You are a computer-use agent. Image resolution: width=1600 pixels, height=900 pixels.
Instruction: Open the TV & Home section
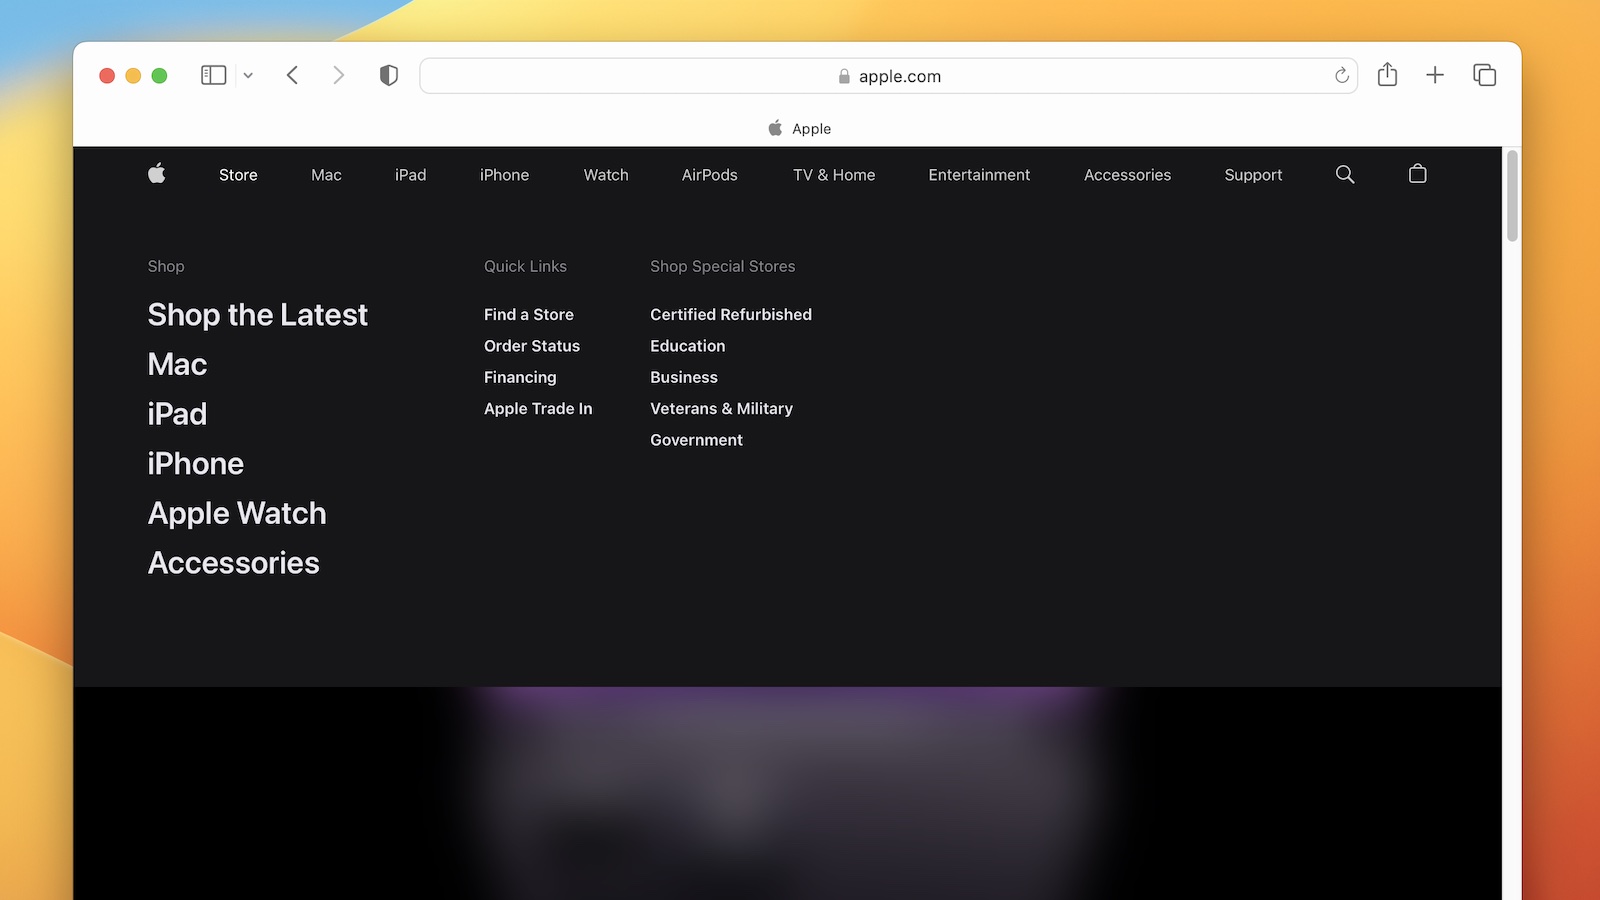click(833, 174)
